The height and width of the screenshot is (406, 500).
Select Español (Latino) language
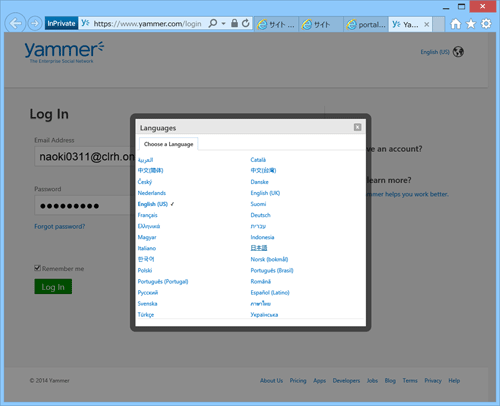point(270,292)
